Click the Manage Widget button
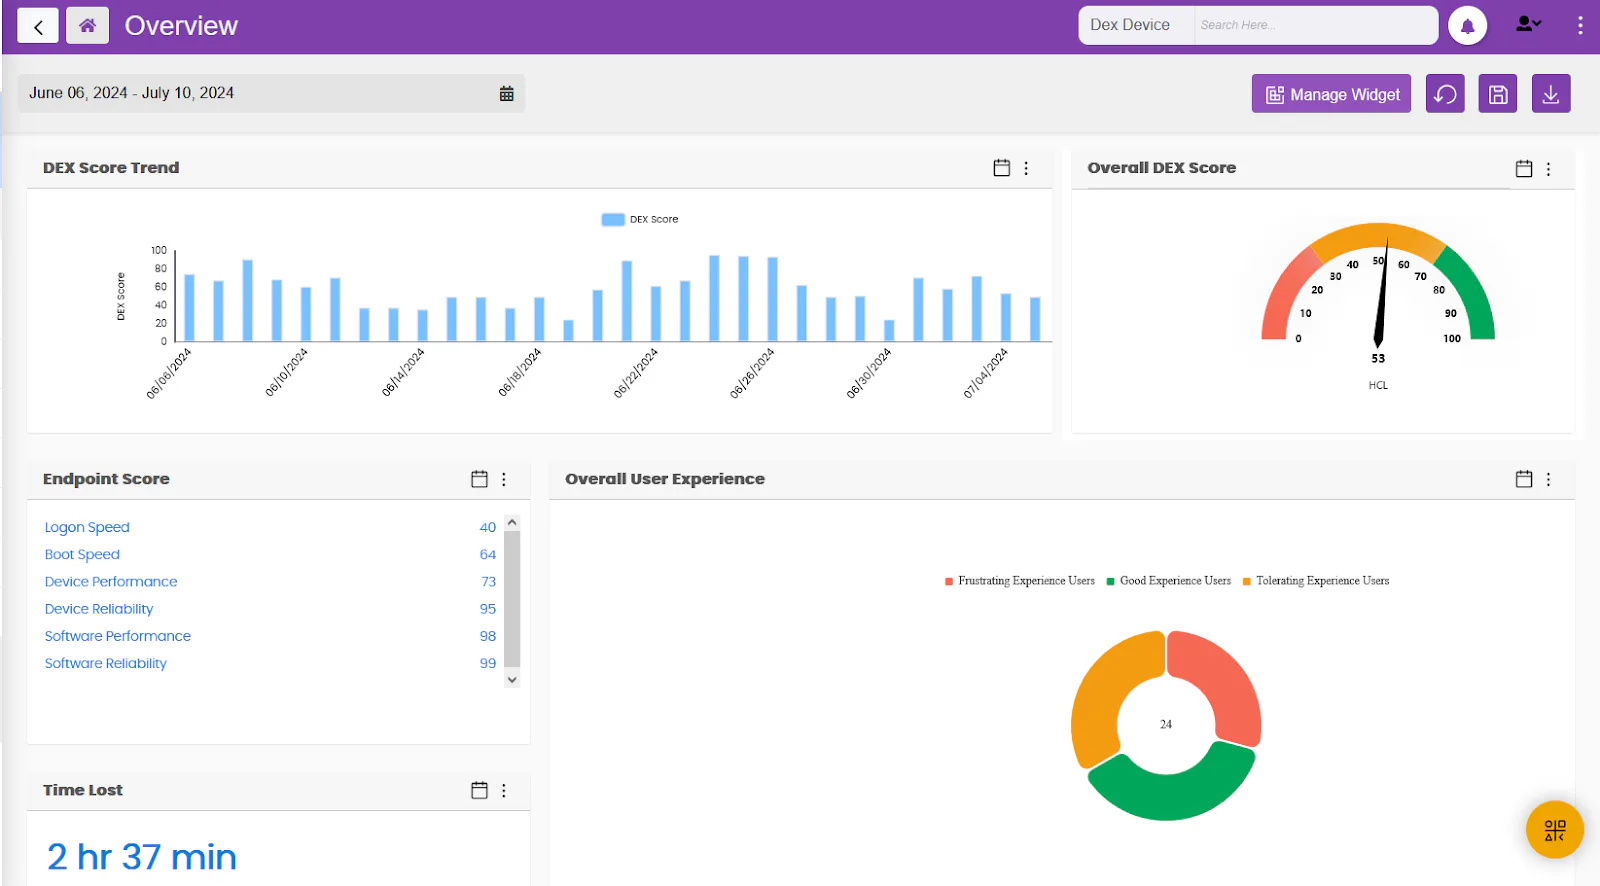This screenshot has width=1600, height=886. [1331, 94]
